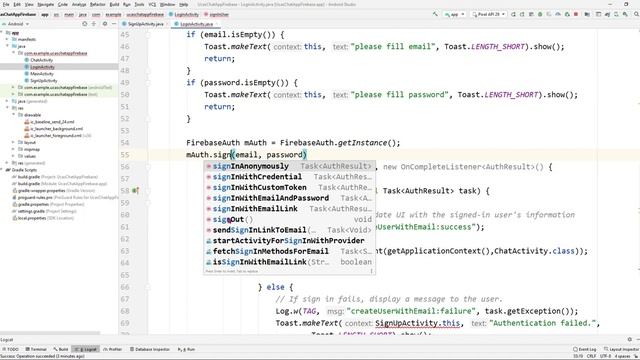
Task: Click the red Stop button in toolbar
Action: click(576, 14)
